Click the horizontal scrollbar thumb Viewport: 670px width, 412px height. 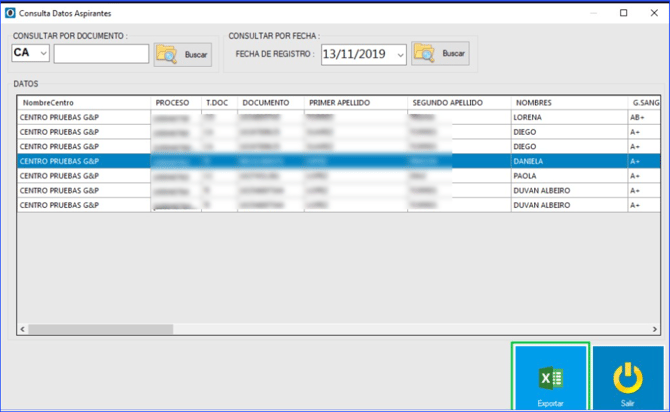[x=101, y=329]
